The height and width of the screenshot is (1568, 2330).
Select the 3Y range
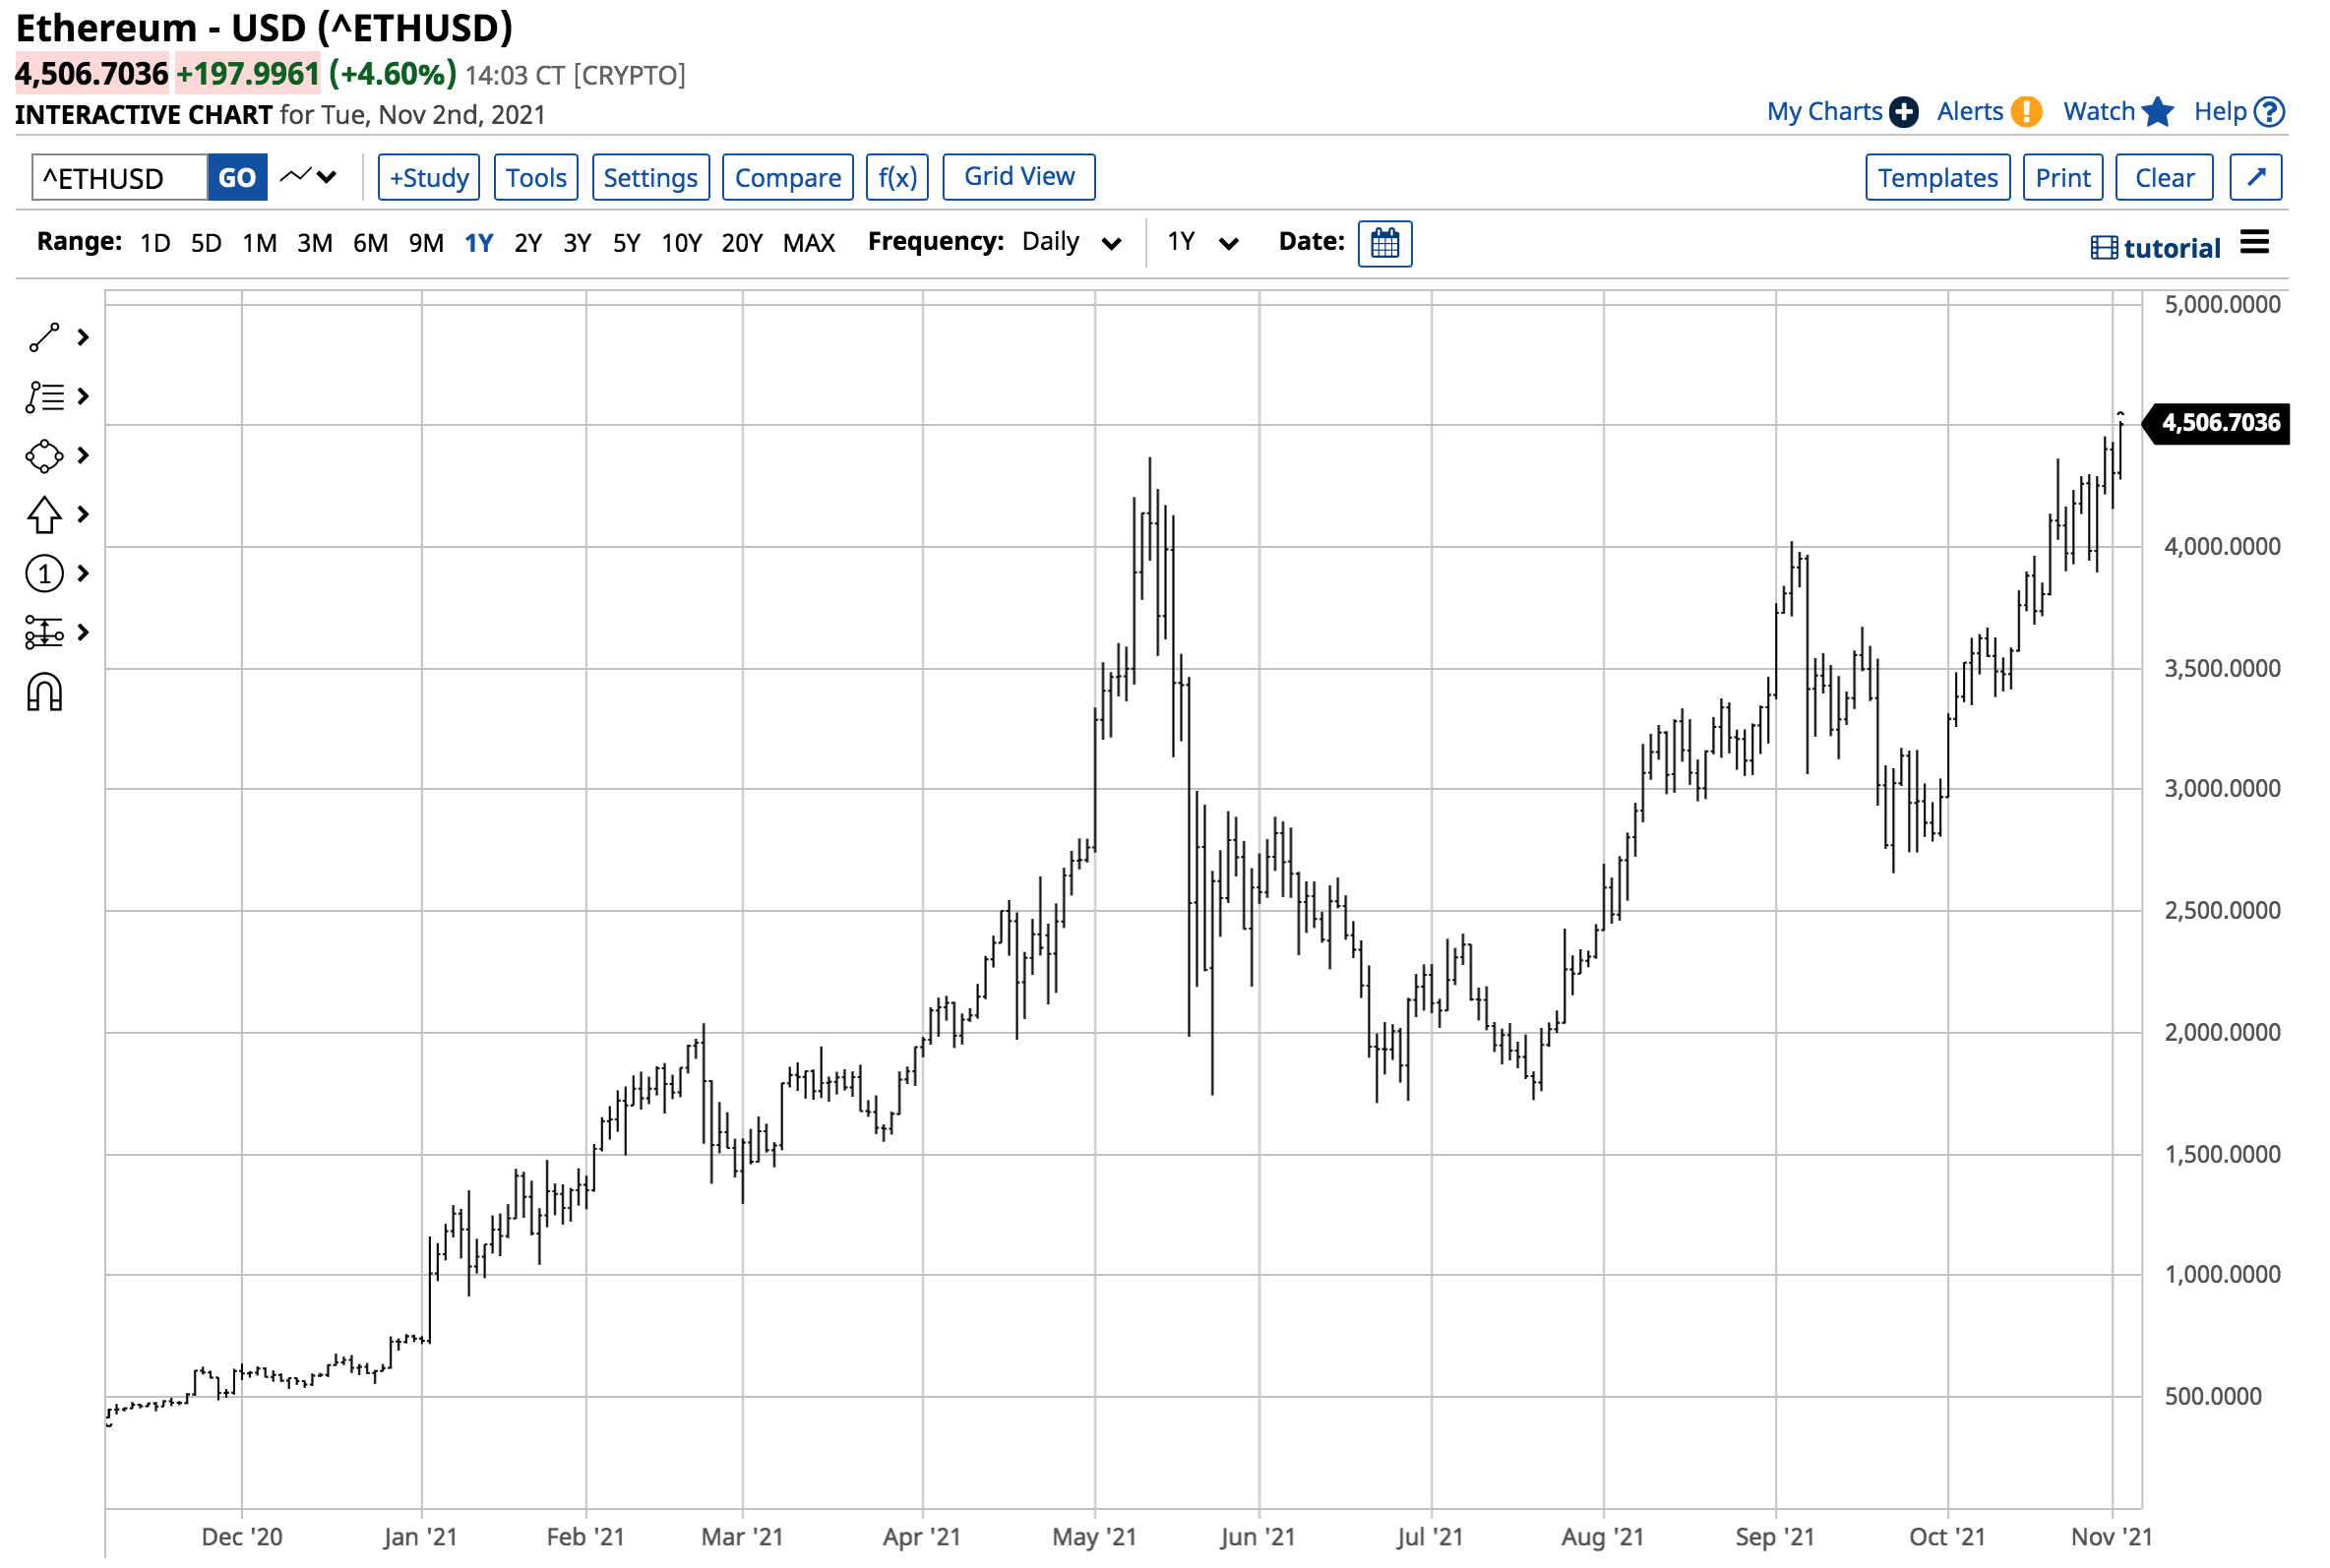click(577, 243)
